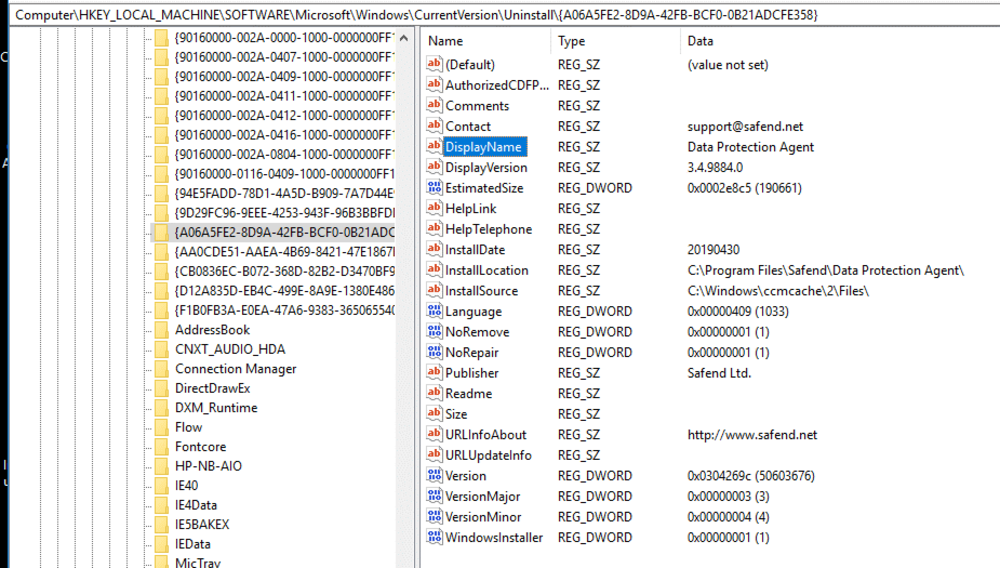
Task: Click the tree pane scroll up arrow
Action: 404,38
